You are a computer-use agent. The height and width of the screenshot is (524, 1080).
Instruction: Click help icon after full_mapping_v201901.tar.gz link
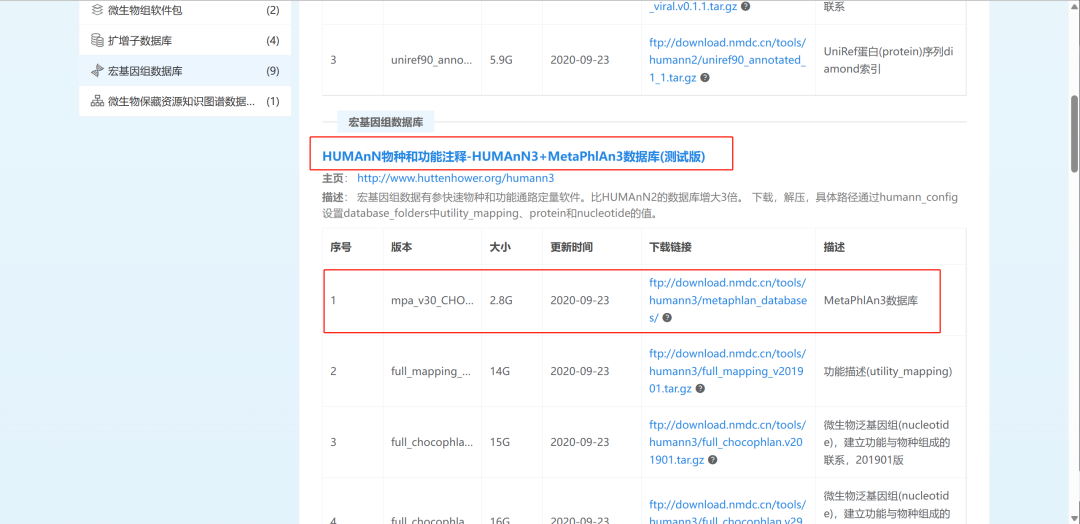click(700, 389)
